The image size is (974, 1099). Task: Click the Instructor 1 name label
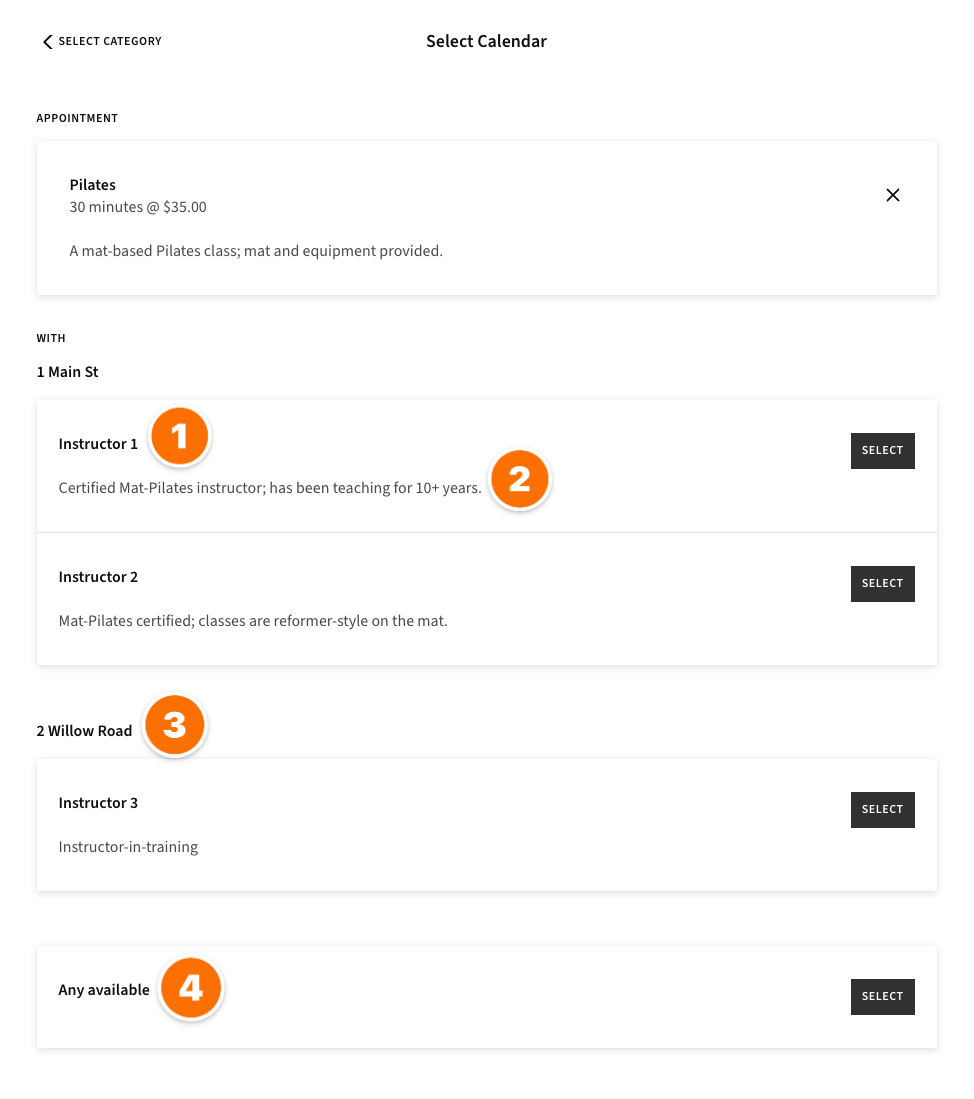98,443
